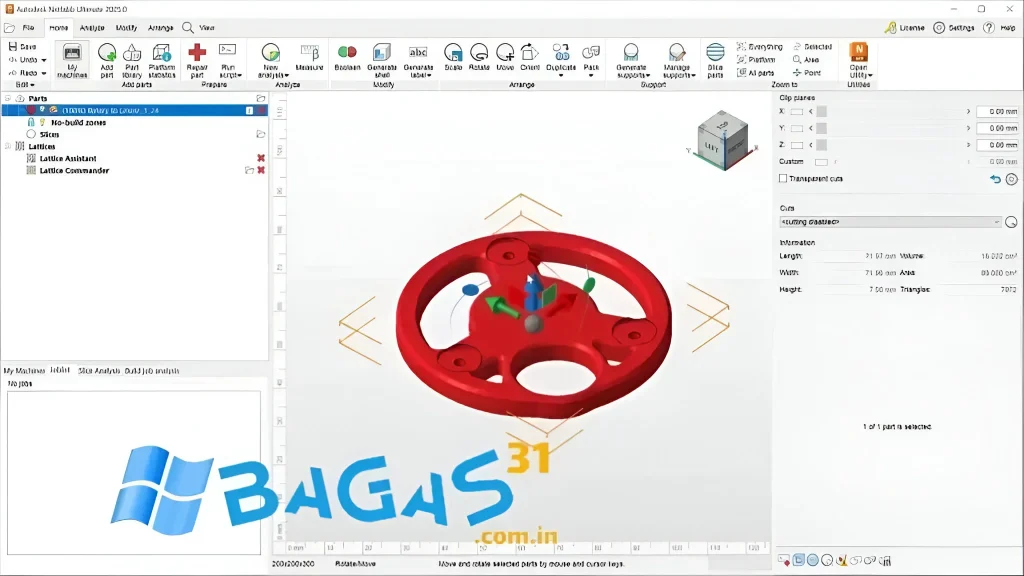
Task: Click the search magnifier in the menu bar
Action: coord(188,27)
